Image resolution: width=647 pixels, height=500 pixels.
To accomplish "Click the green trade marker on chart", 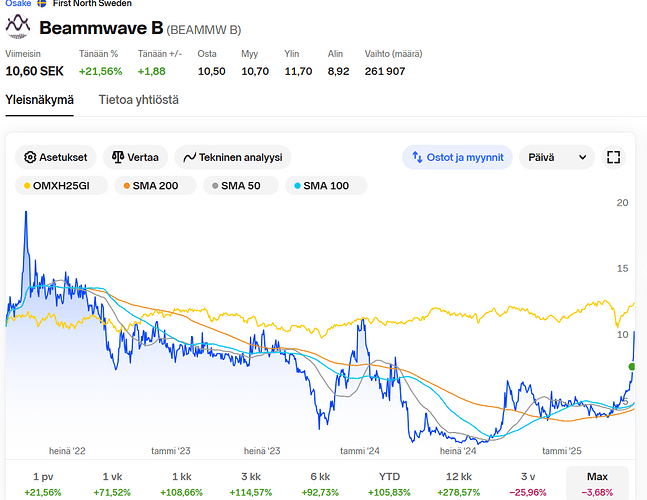I will click(631, 366).
